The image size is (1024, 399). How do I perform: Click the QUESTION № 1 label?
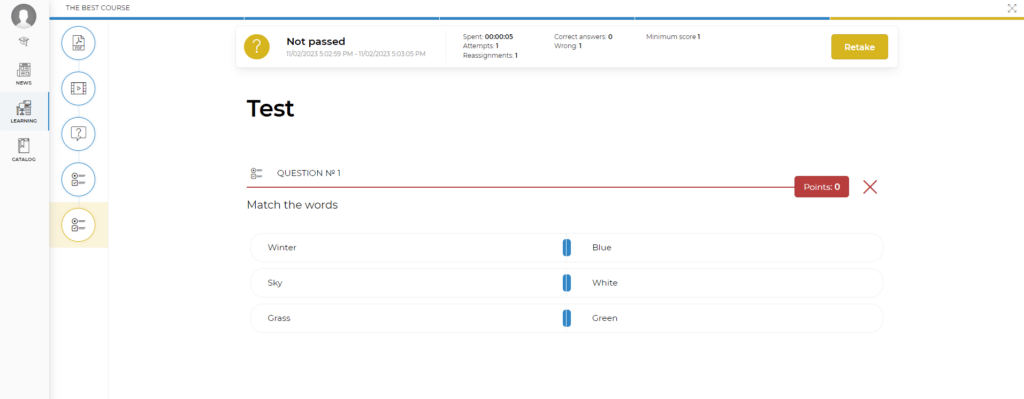coord(309,173)
